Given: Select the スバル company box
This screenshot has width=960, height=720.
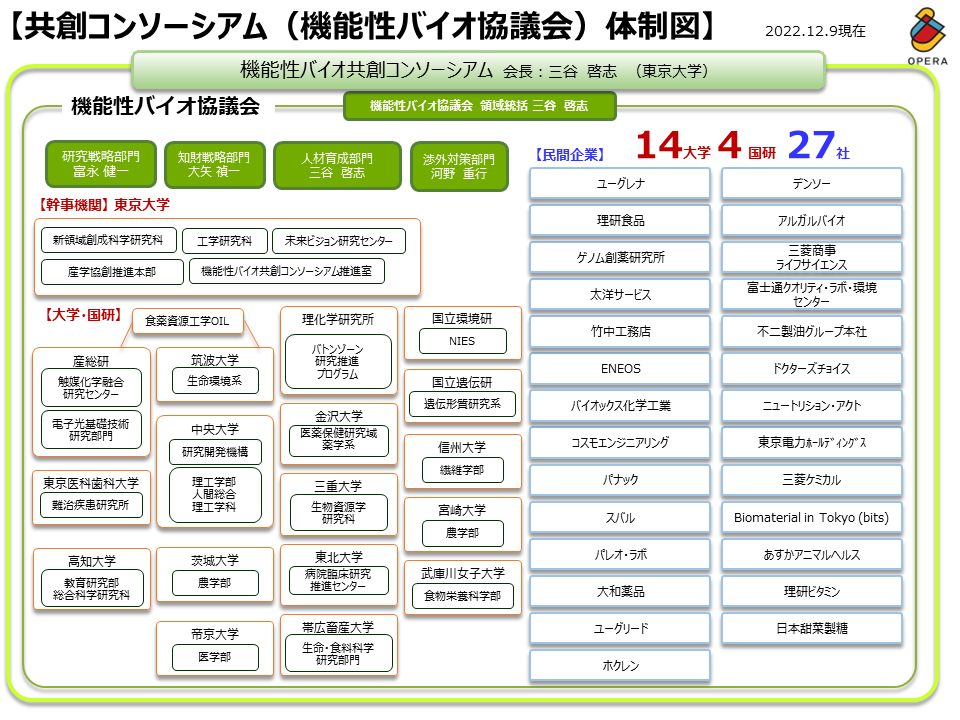Looking at the screenshot, I should [x=620, y=517].
